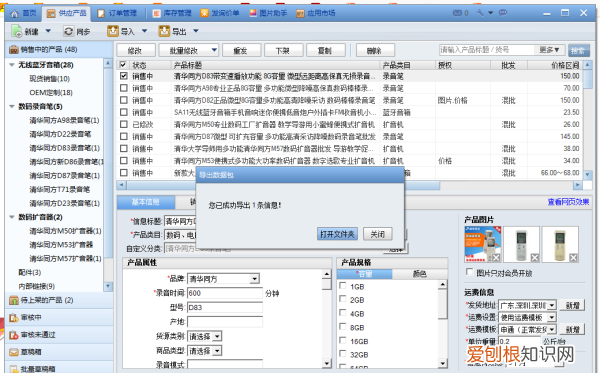600x373 pixels.
Task: Click the 审核中 icon
Action: (x=14, y=318)
